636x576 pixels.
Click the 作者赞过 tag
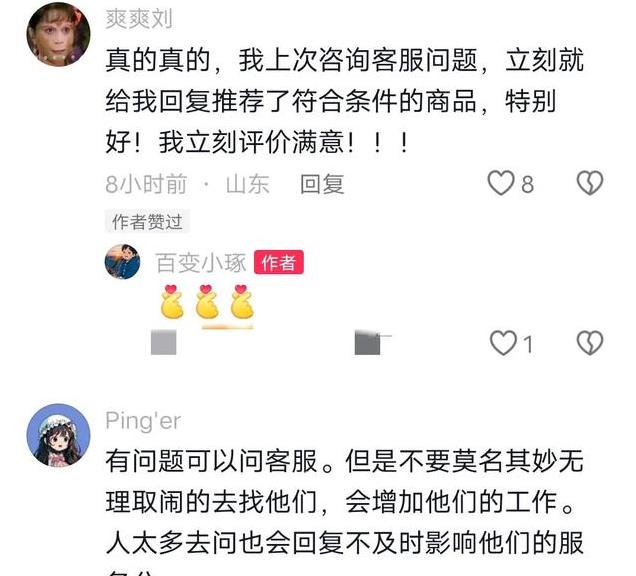point(147,221)
